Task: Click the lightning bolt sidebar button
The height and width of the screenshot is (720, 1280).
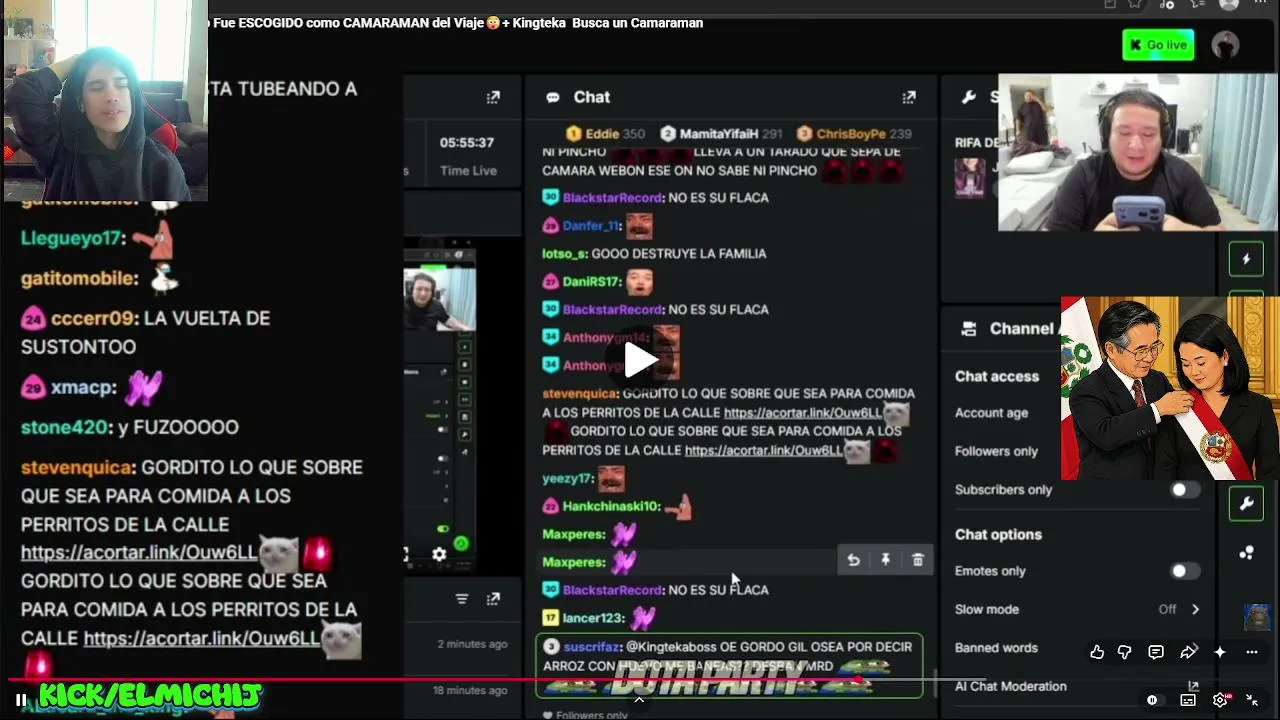Action: pos(1246,259)
